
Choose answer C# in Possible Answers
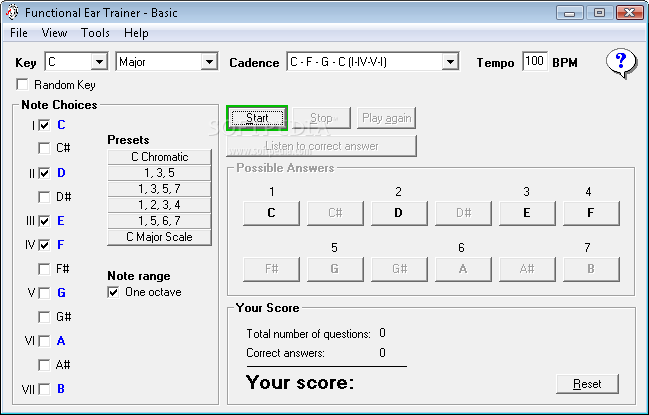tap(335, 213)
